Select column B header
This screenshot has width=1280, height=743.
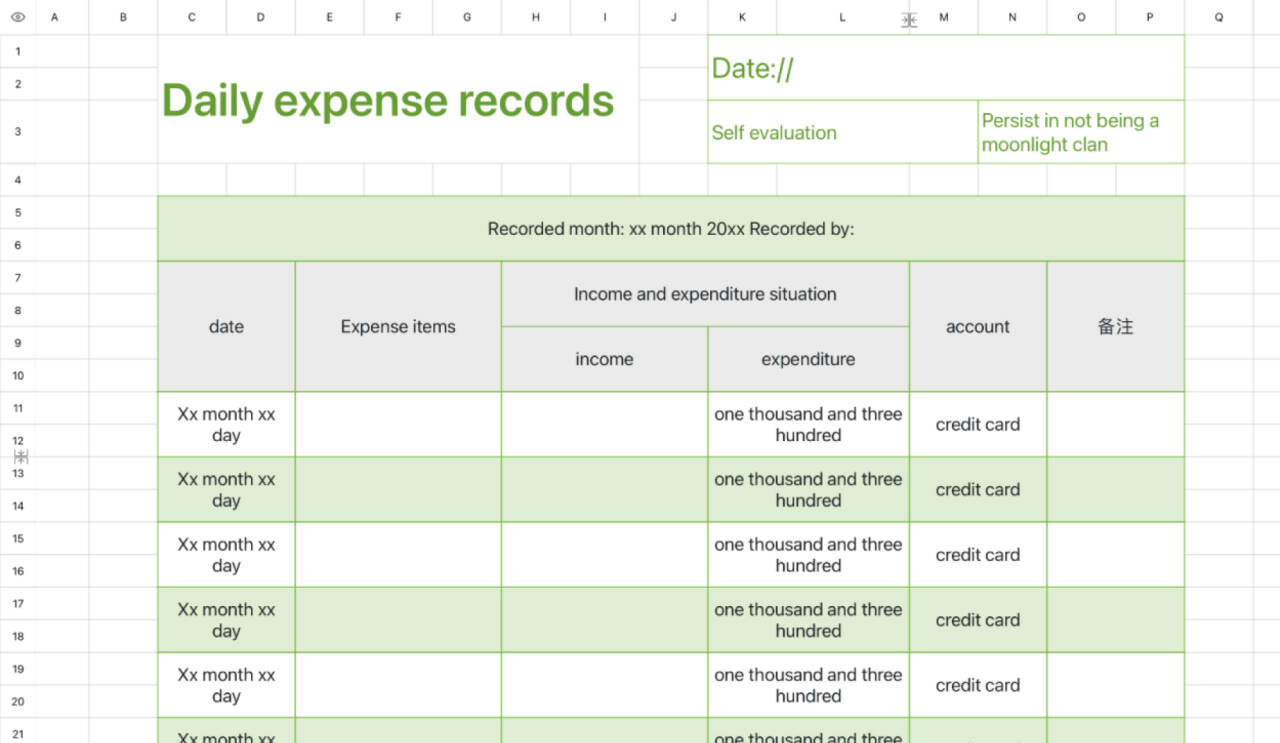(x=123, y=17)
